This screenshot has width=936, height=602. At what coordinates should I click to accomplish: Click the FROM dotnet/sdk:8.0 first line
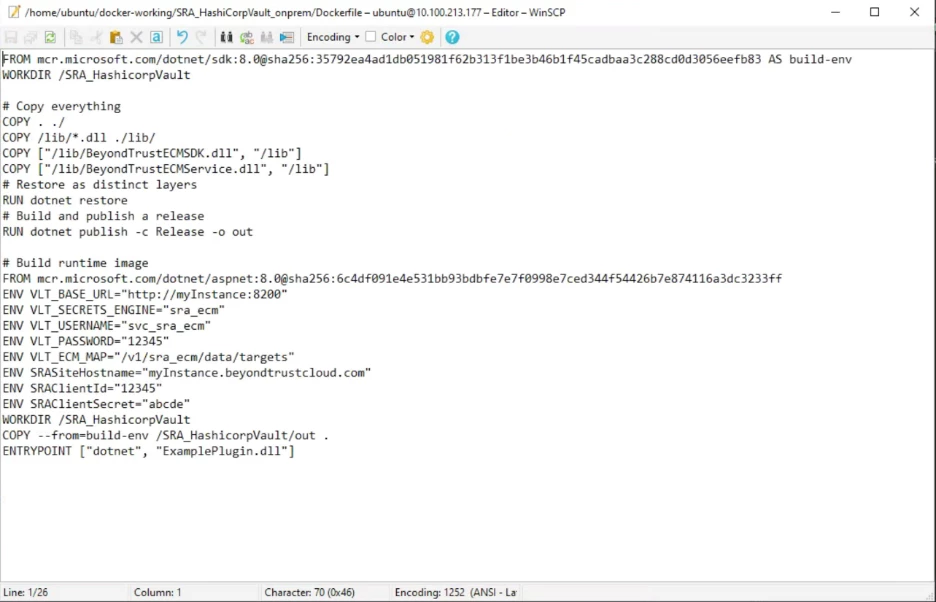coord(427,59)
